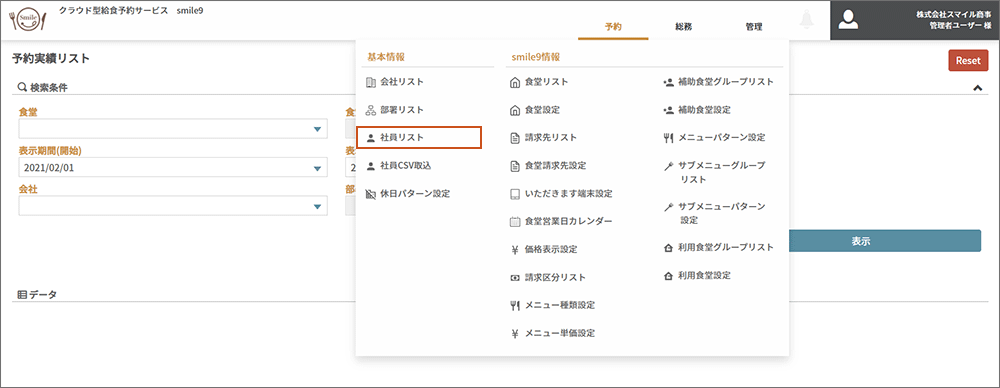Image resolution: width=1000 pixels, height=388 pixels.
Task: Click the いただきます端末設定 tablet icon
Action: pyautogui.click(x=515, y=193)
